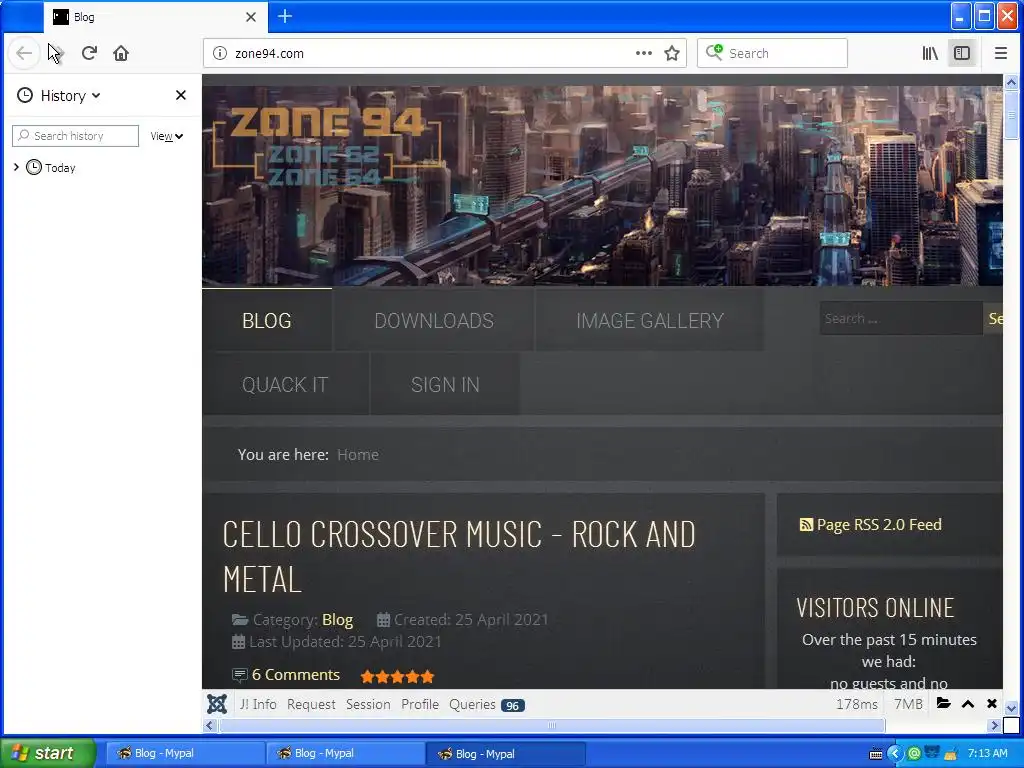Click the horizontal scrollbar left arrow

coord(210,725)
